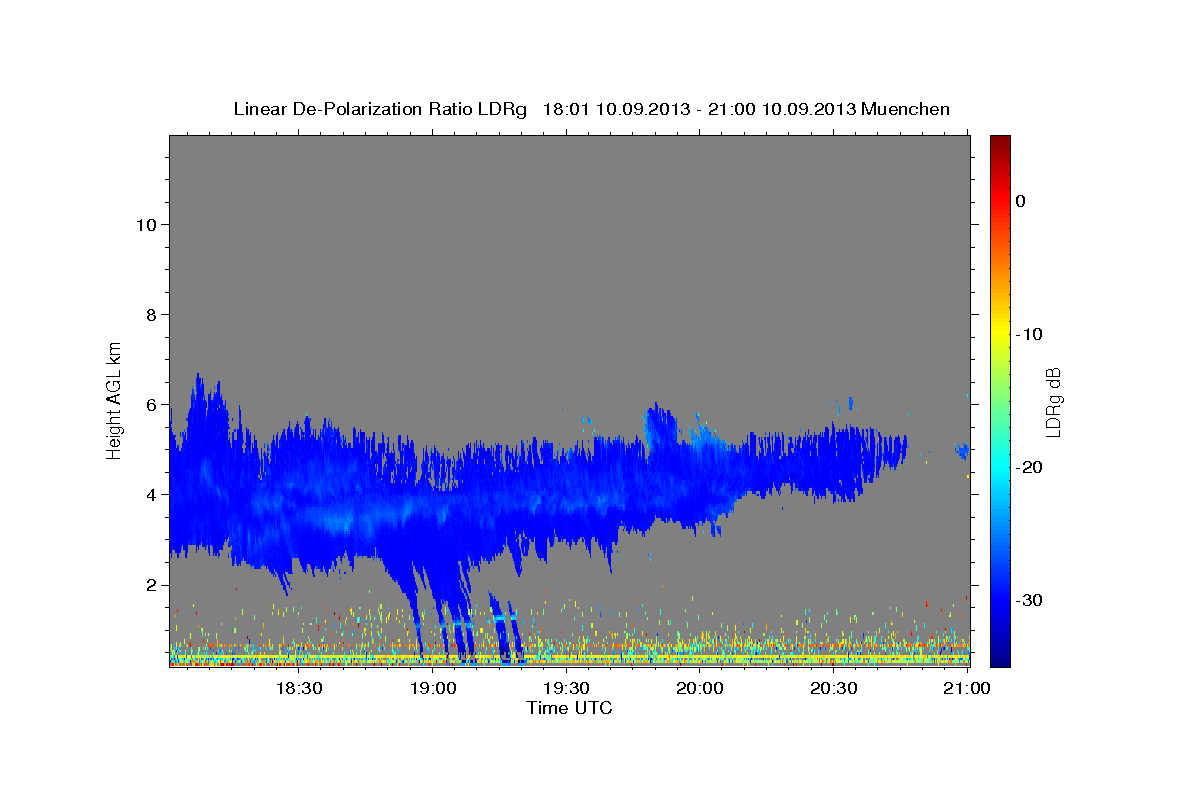Screen dimensions: 1200x800
Task: Click the height tick label 2
Action: pyautogui.click(x=150, y=584)
